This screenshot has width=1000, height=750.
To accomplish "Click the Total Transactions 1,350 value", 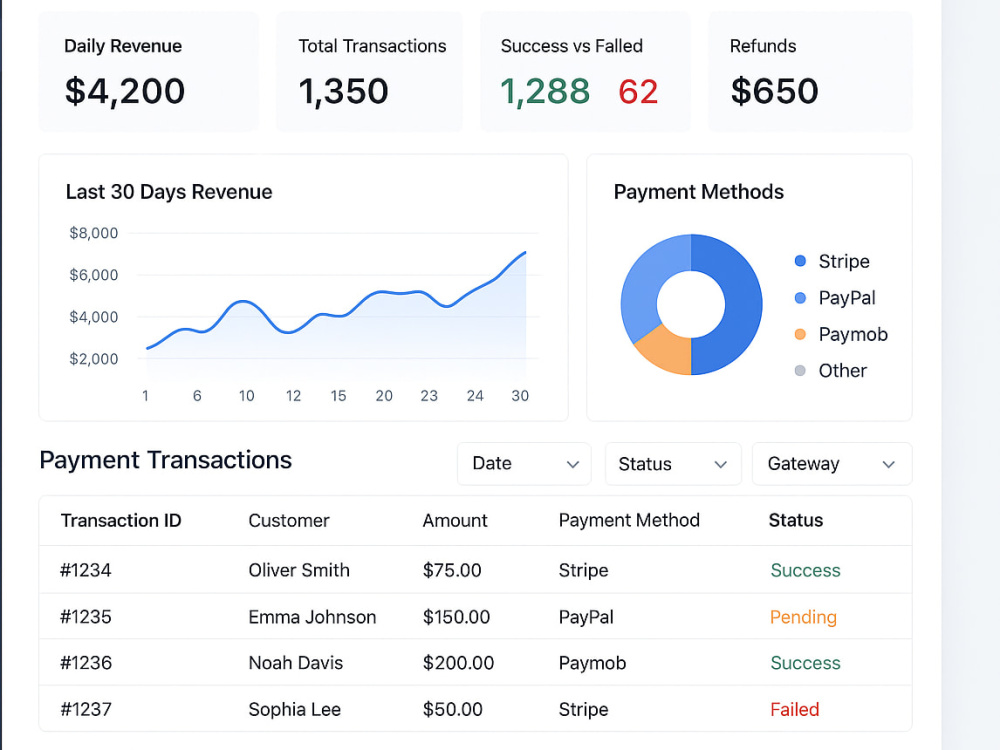I will [x=343, y=91].
